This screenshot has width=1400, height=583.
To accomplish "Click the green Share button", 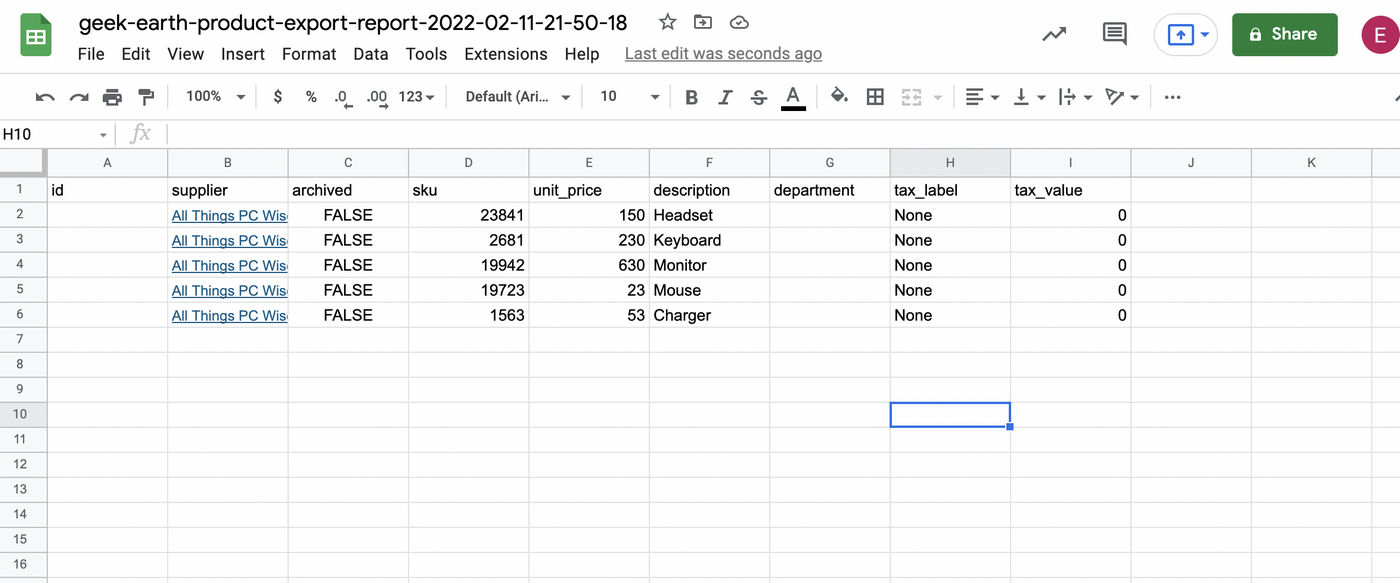I will [1284, 34].
